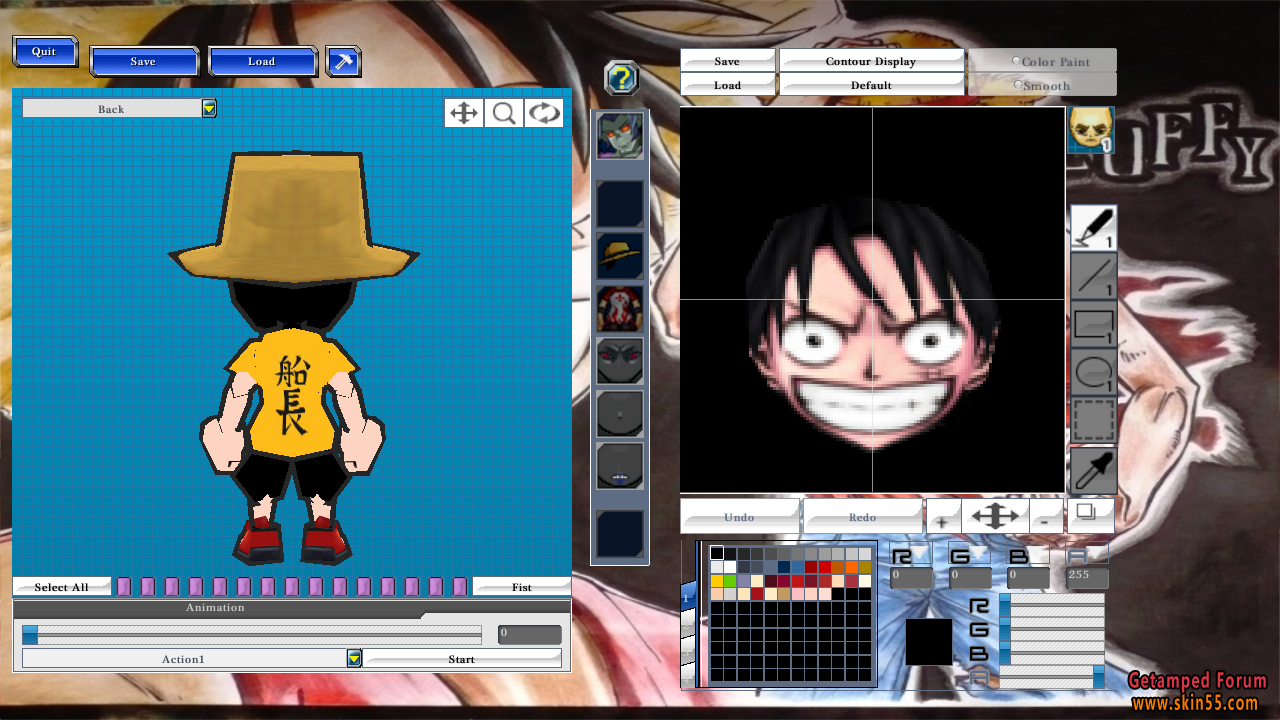Adjust the red R slider handle
Screen dimensions: 1280x720
(1005, 605)
